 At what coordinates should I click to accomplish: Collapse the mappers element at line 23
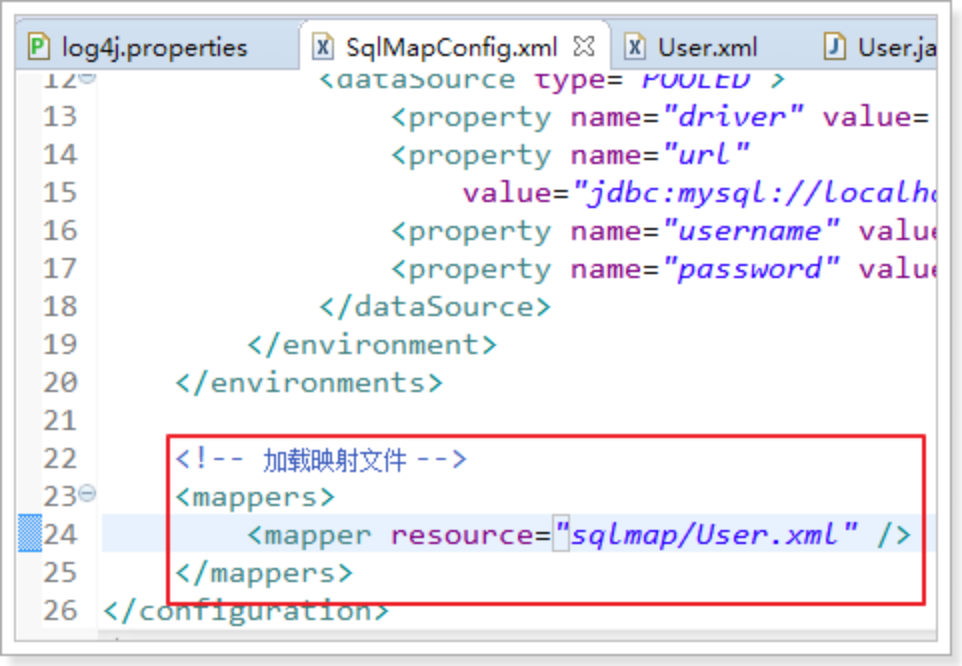(88, 493)
